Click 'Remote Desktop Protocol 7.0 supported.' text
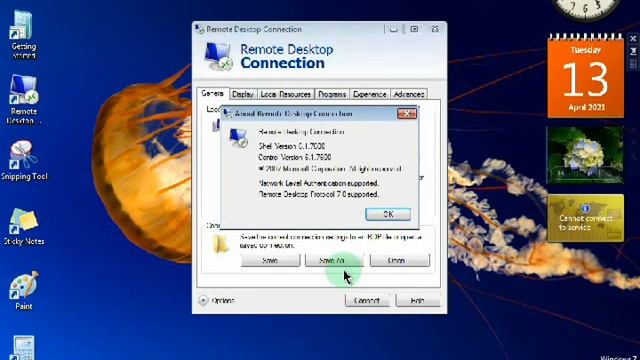 [x=319, y=194]
